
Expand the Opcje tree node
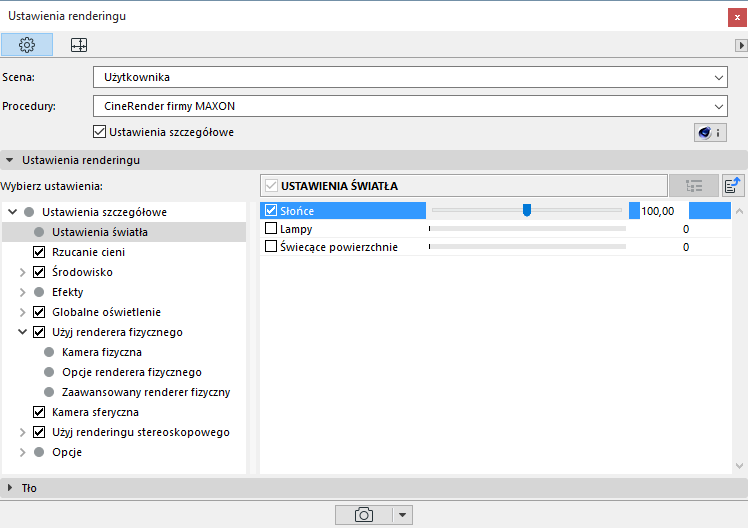tap(22, 453)
